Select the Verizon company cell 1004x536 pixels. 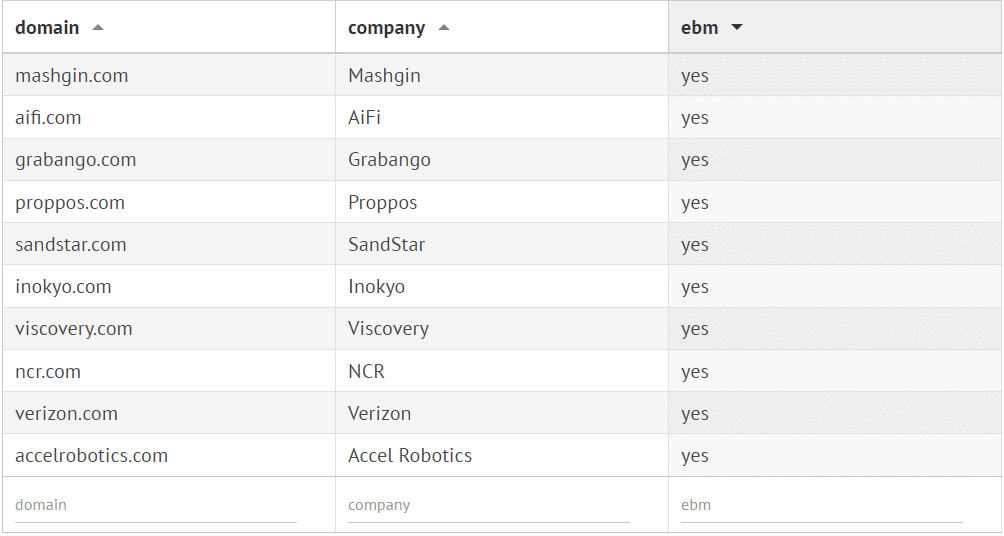coord(379,414)
